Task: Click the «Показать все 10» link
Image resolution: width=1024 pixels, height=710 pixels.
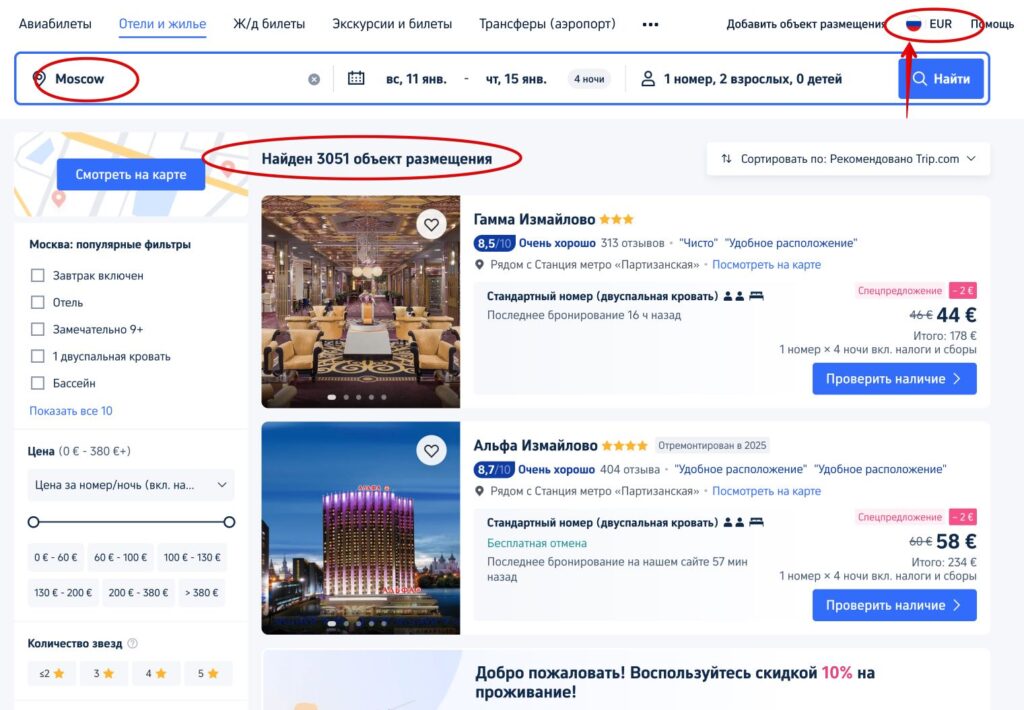Action: click(70, 411)
